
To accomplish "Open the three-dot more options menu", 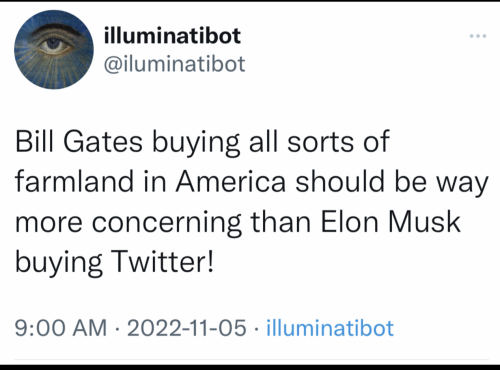I will 478,36.
